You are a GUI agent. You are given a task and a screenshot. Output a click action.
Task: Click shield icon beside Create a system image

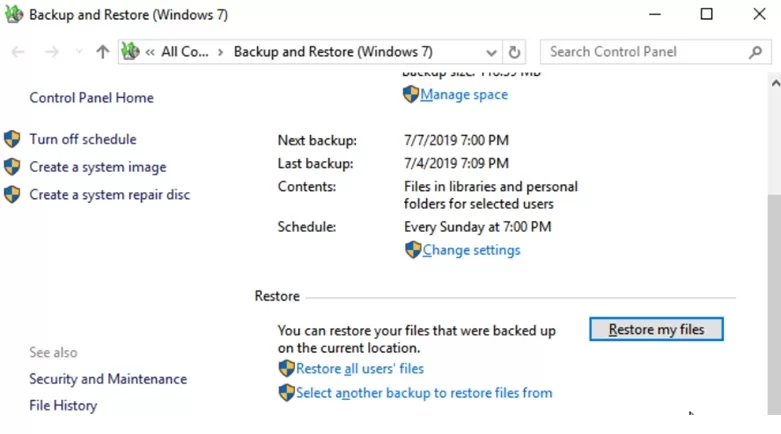[x=12, y=167]
